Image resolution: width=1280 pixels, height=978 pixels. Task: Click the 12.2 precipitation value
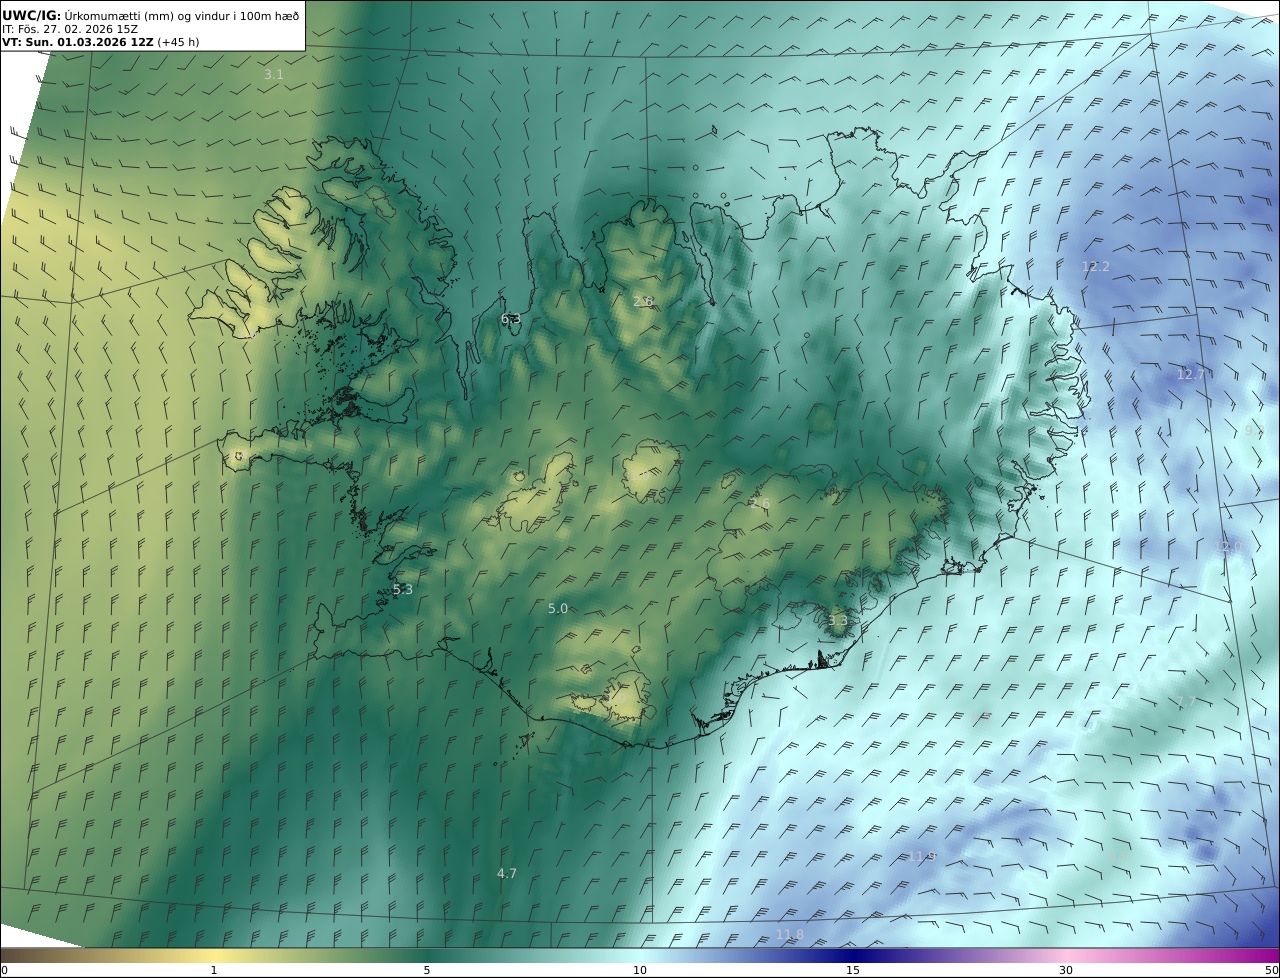(x=1096, y=267)
